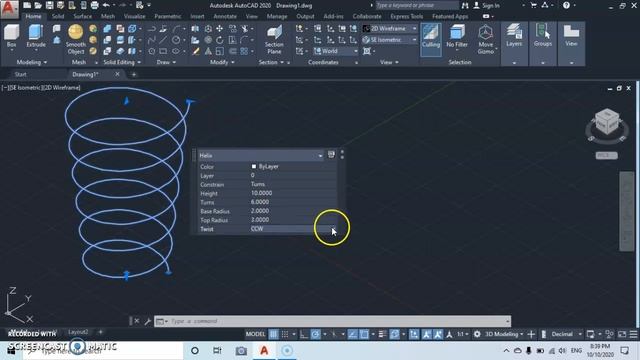Select the Extrude tool
Image resolution: width=640 pixels, height=360 pixels.
[x=36, y=37]
